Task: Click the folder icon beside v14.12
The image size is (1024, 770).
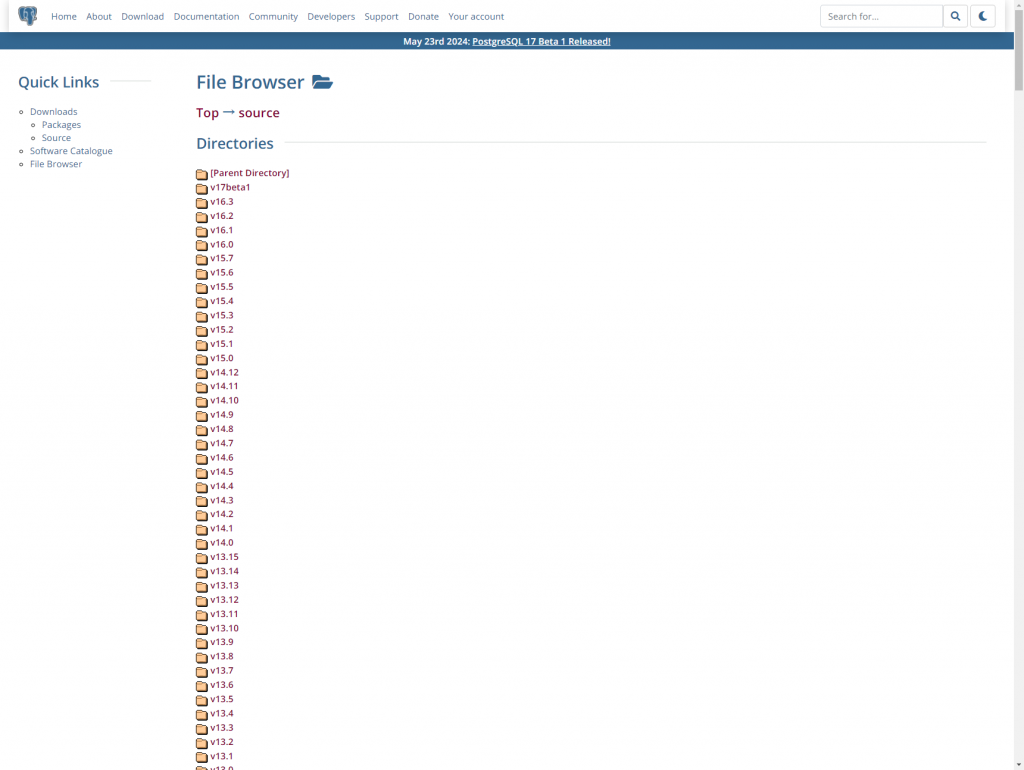Action: click(x=202, y=373)
